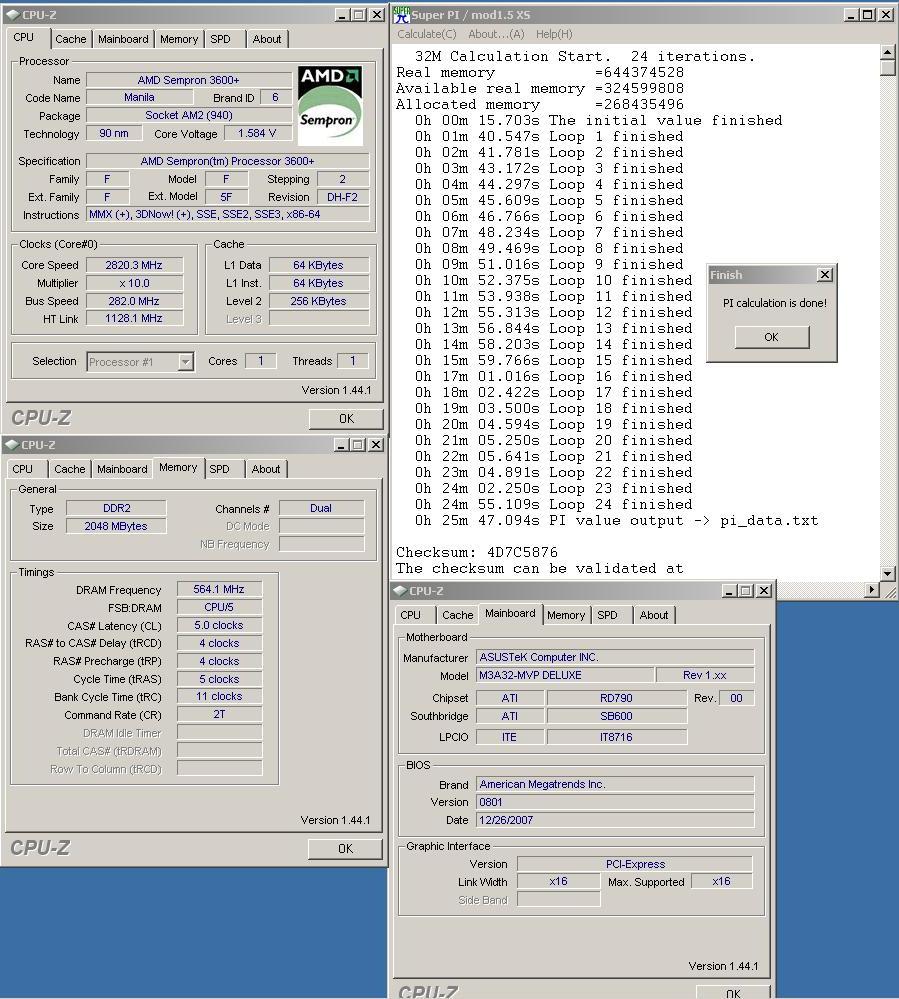The image size is (899, 999).
Task: Click the Model M3A32-MVP DELUXE field
Action: 565,675
